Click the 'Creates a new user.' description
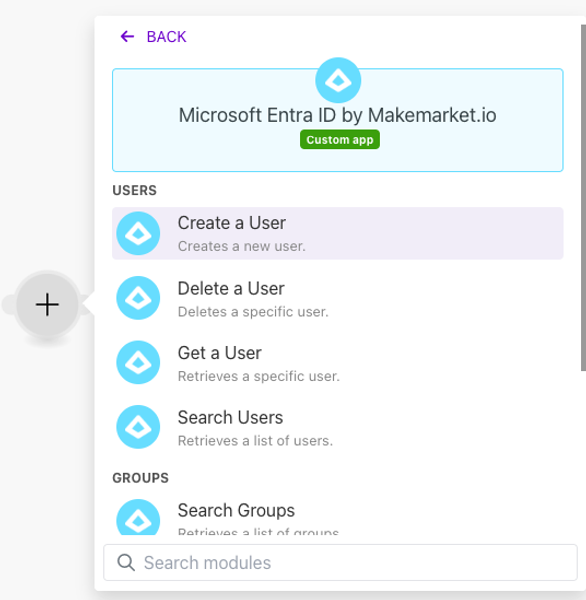 pos(242,246)
